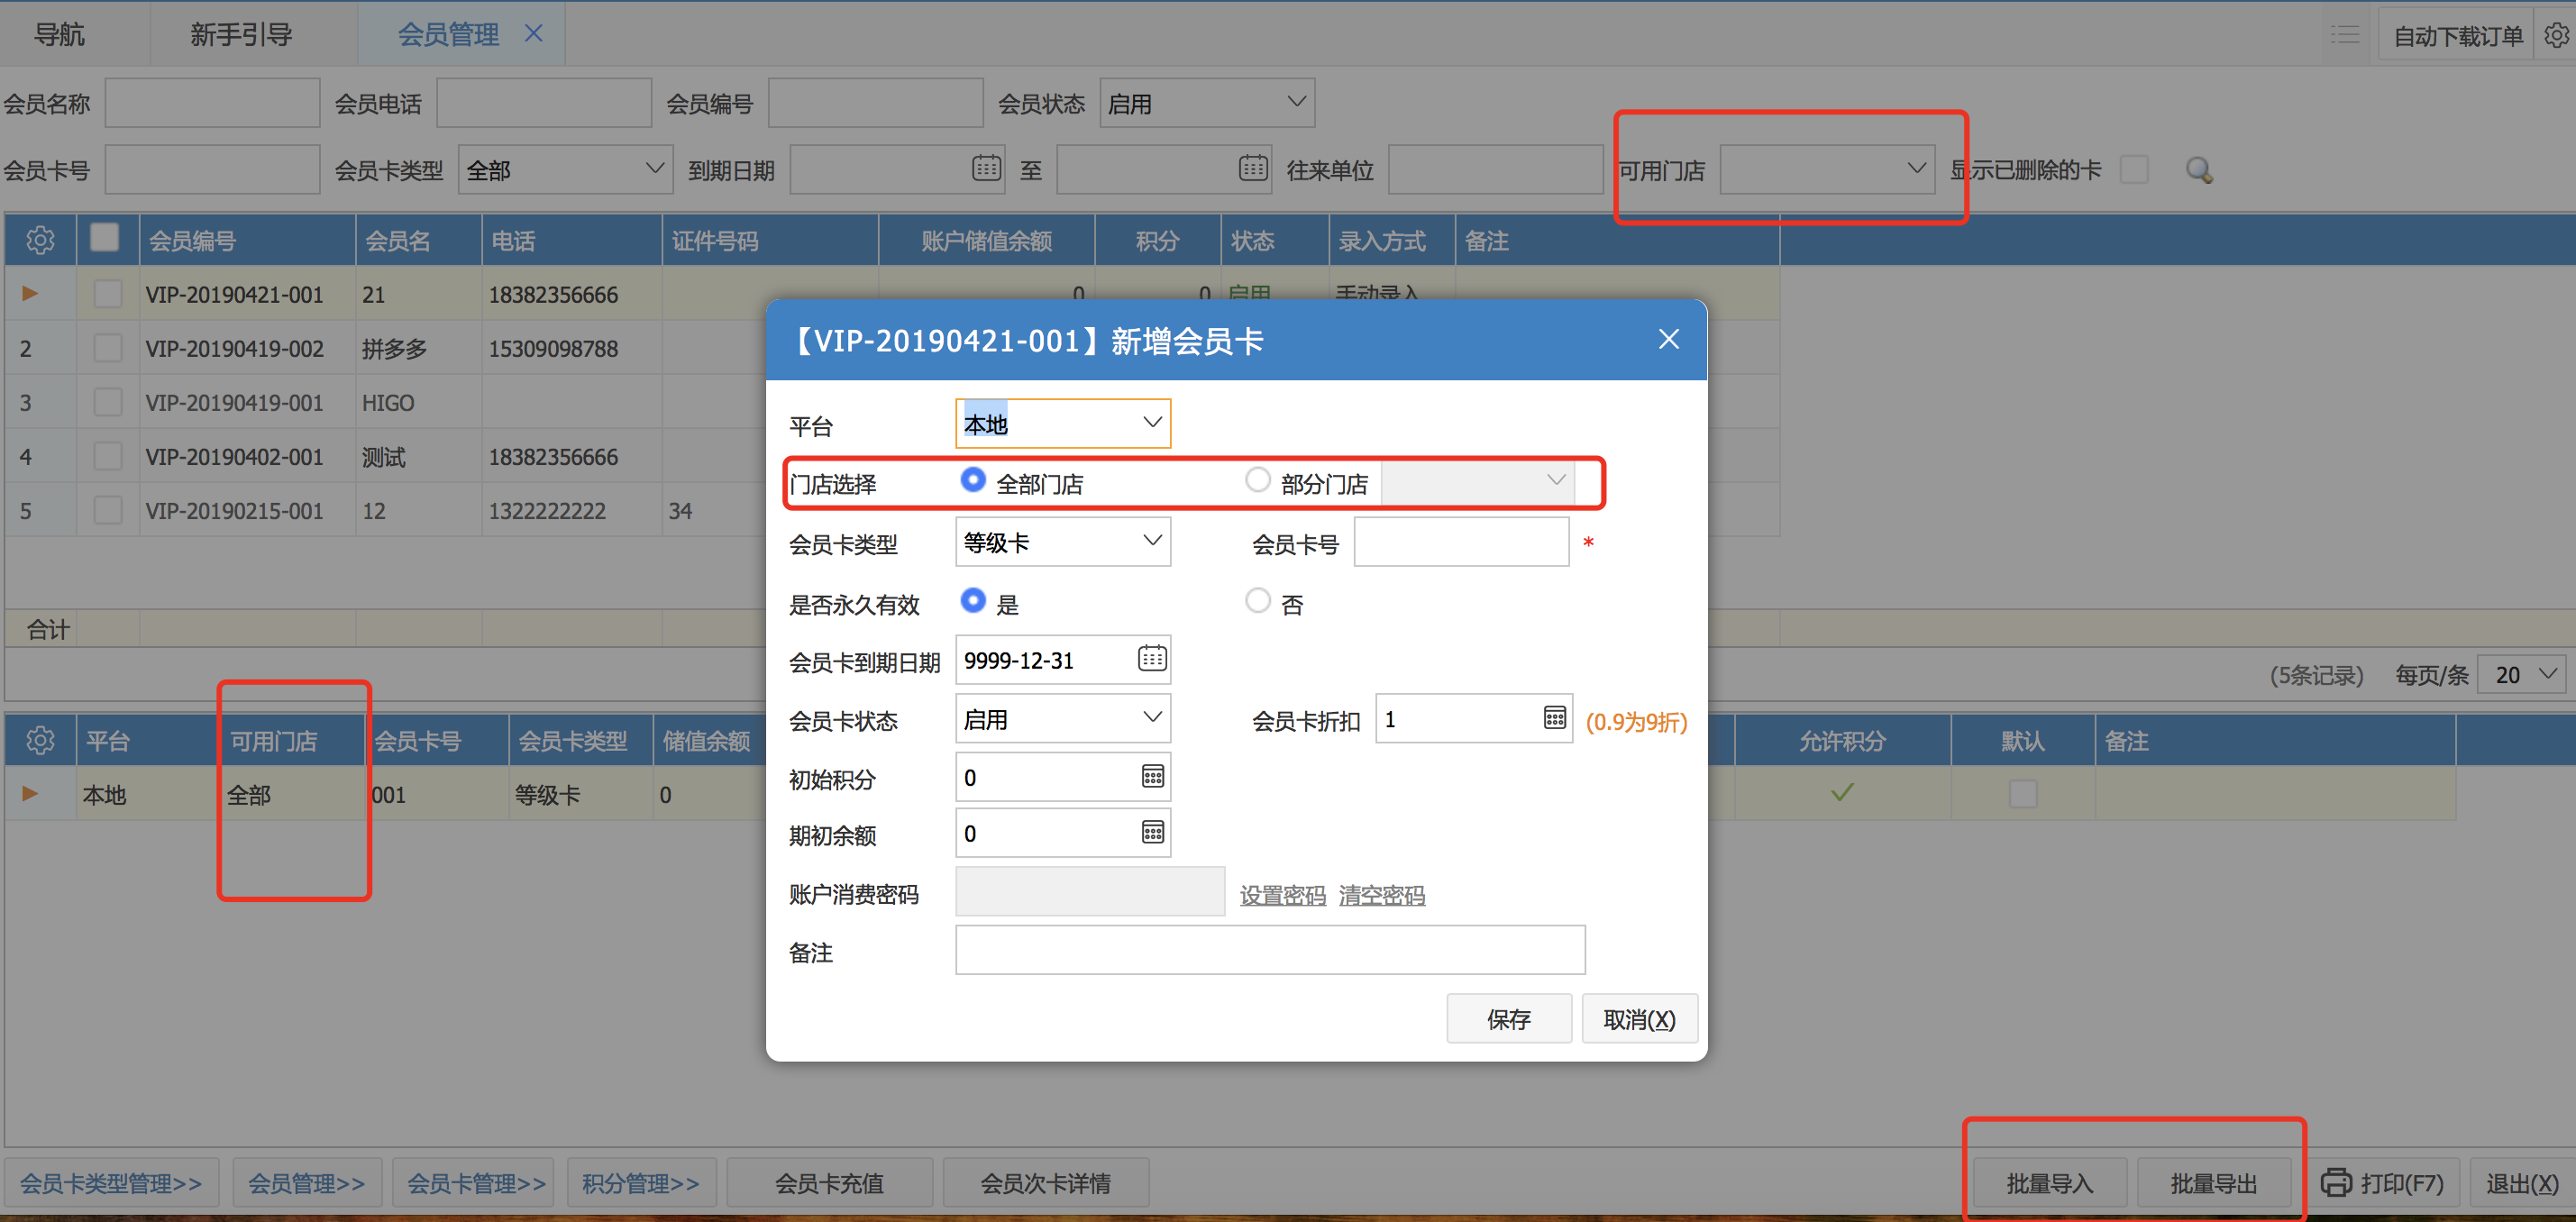Open calendar for 到期日期 end date
The image size is (2576, 1222).
(x=1252, y=168)
